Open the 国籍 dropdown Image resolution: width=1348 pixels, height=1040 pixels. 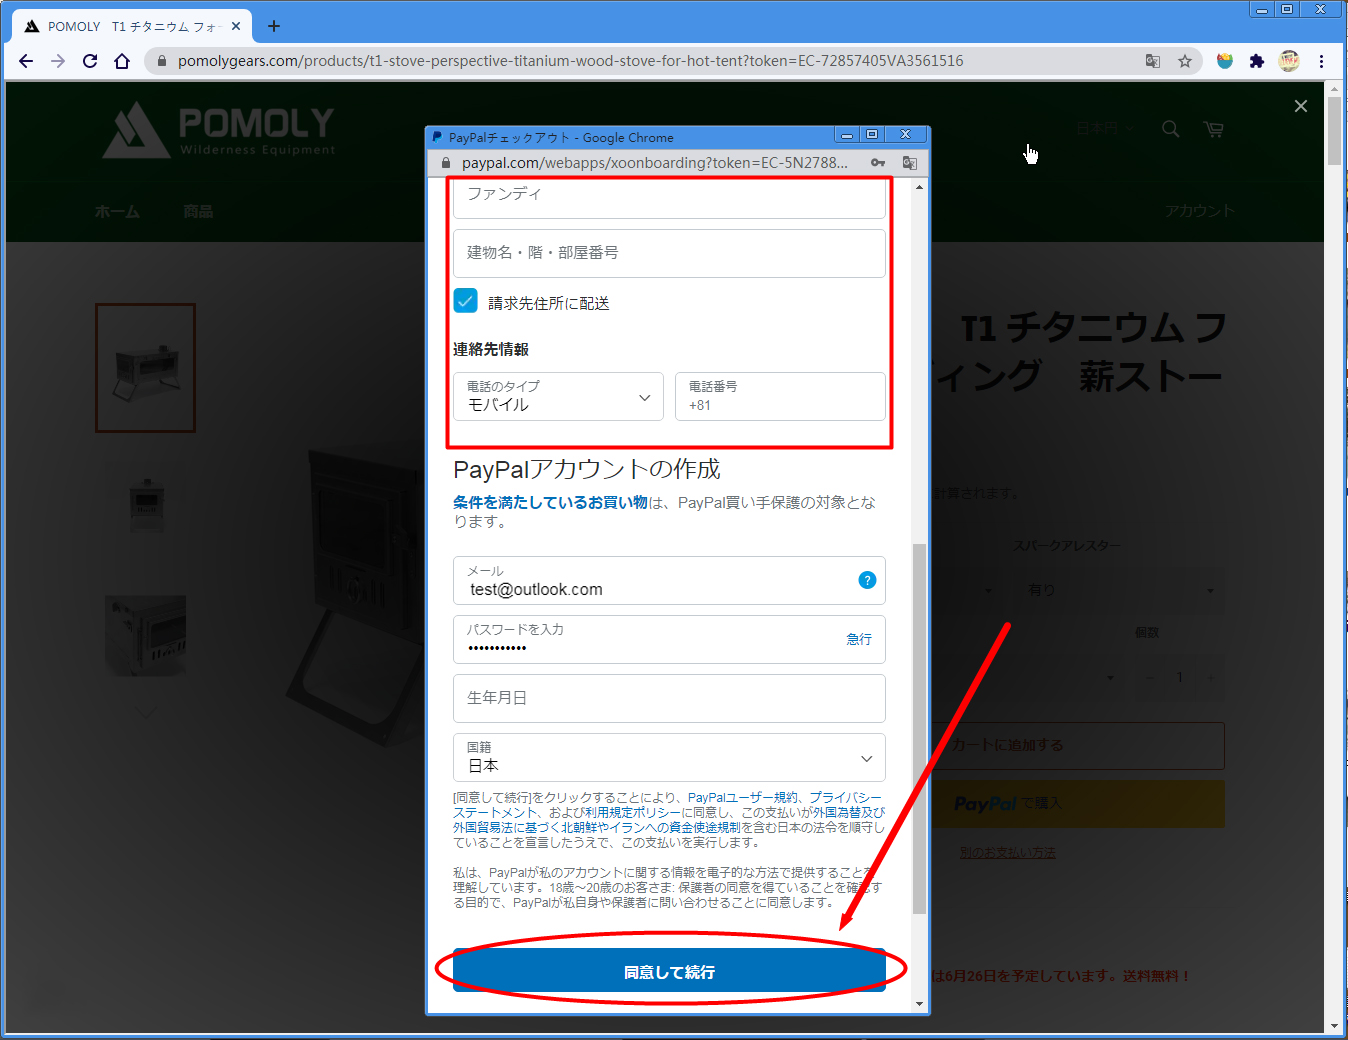pos(669,757)
